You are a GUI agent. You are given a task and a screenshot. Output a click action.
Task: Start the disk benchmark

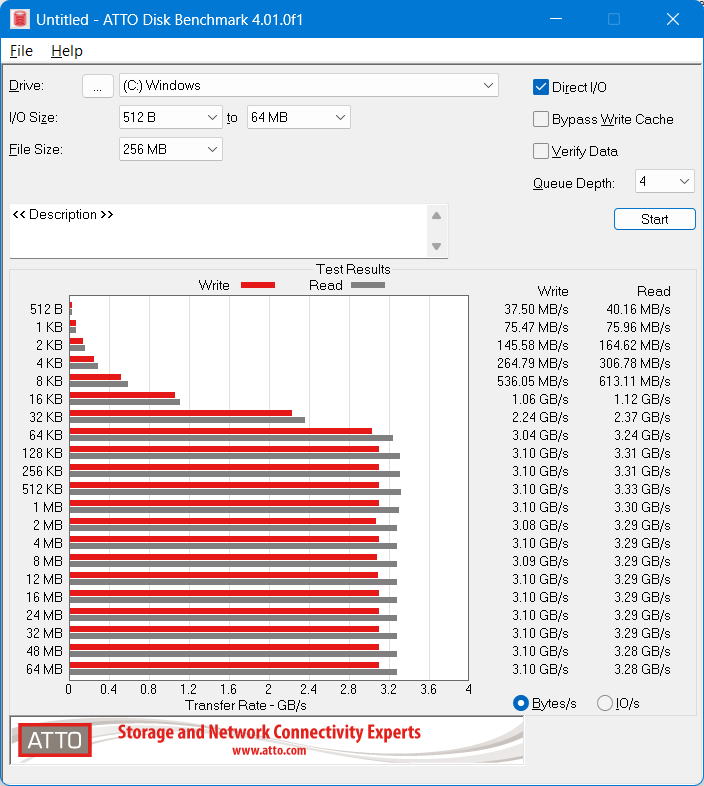point(654,219)
